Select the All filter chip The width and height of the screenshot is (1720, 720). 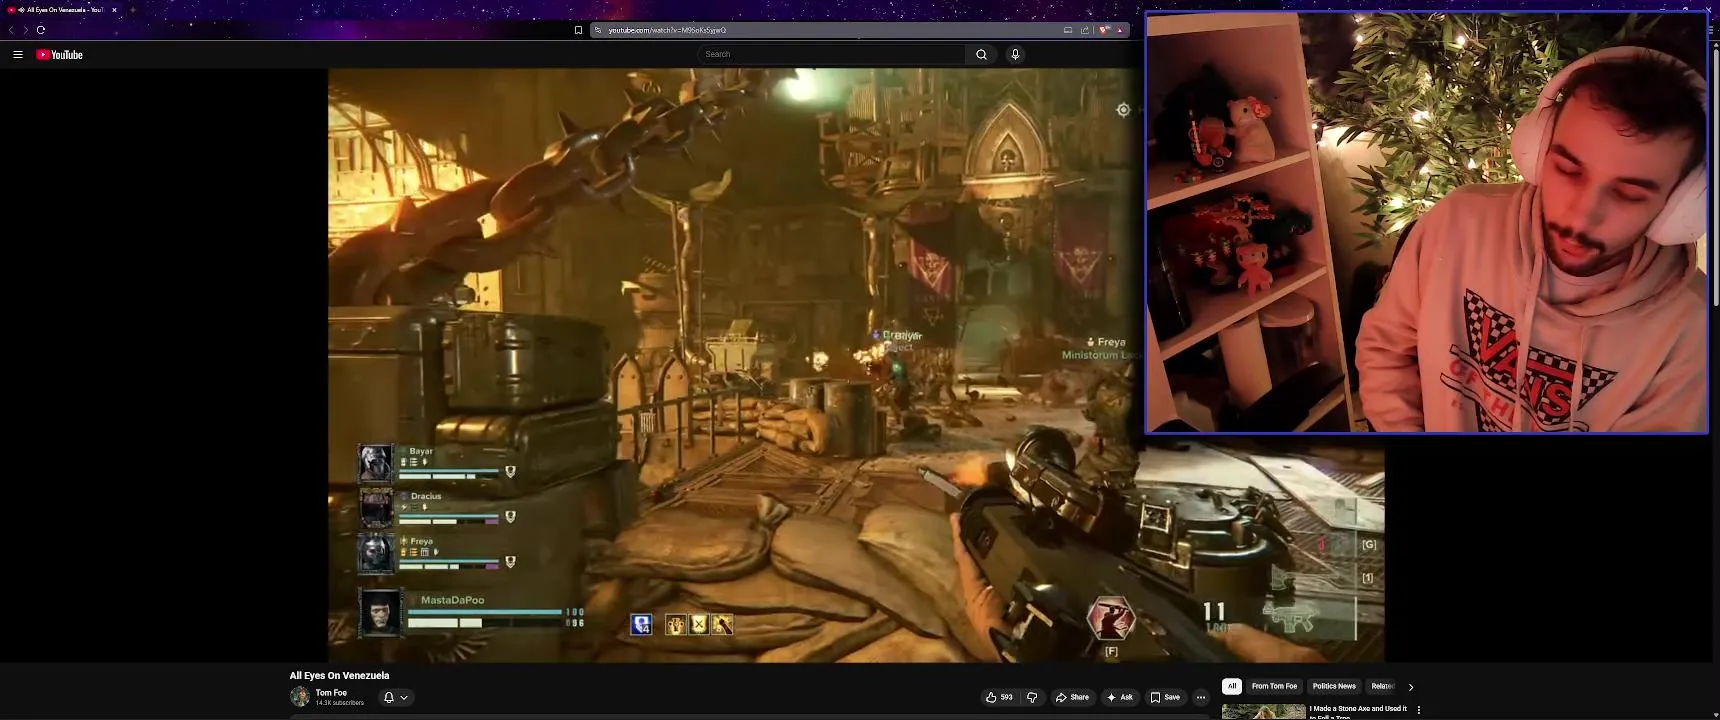[1232, 686]
